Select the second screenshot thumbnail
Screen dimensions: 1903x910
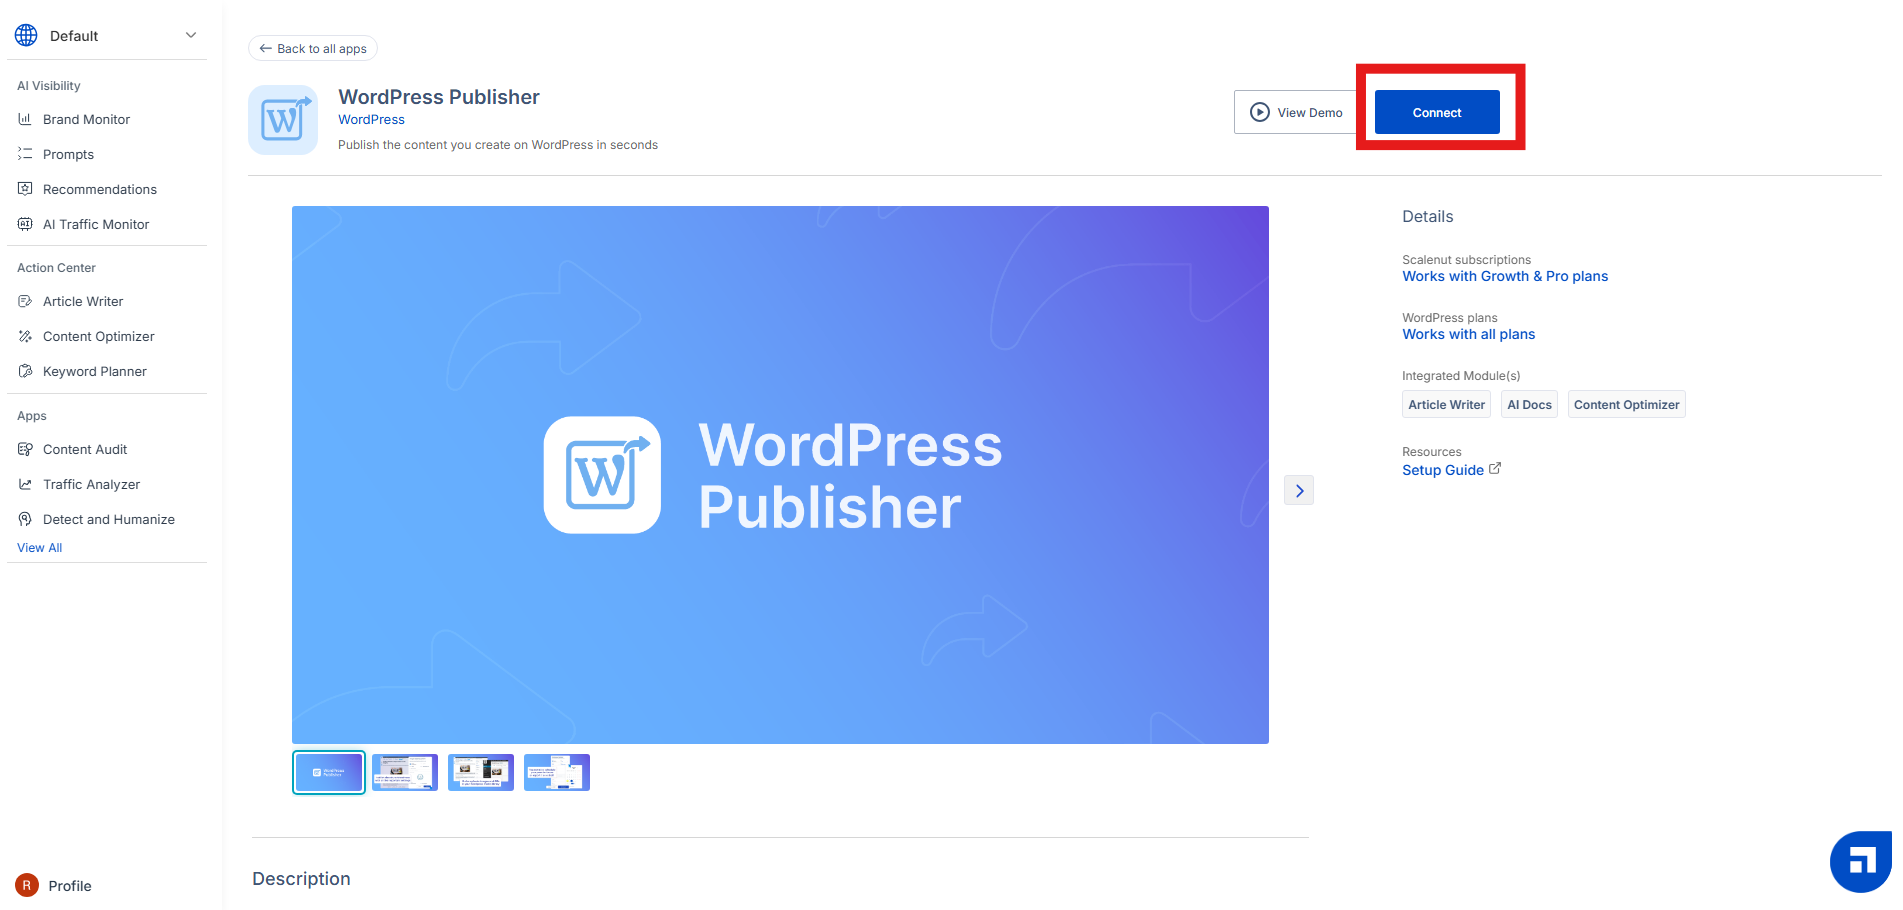[x=405, y=772]
